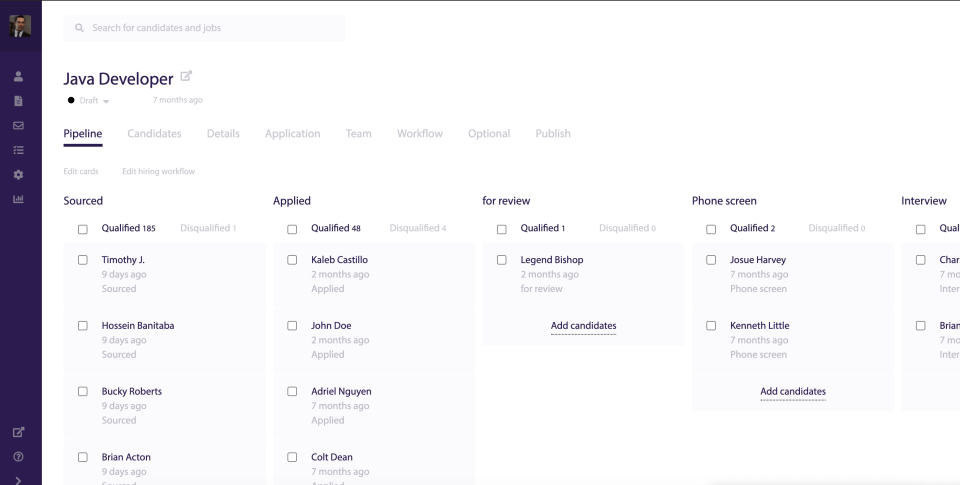Show Disqualified candidates in Applied column
This screenshot has height=485, width=960.
(x=417, y=228)
